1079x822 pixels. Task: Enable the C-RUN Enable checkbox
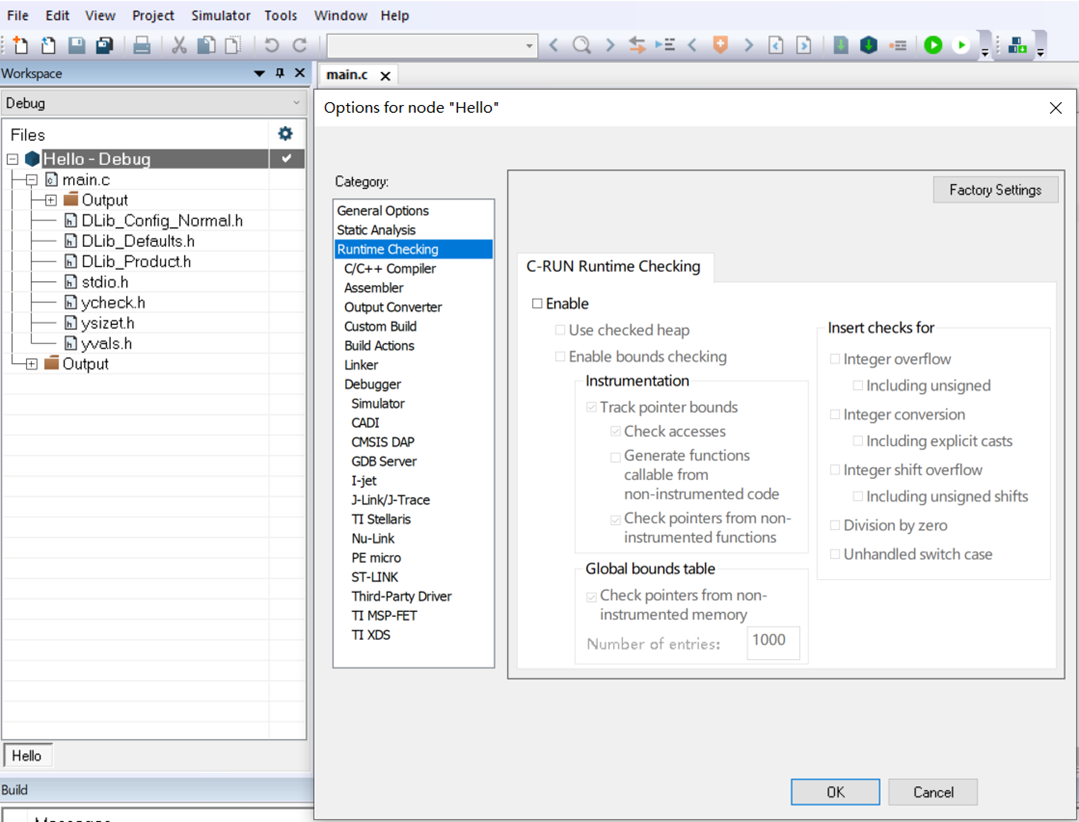[537, 303]
